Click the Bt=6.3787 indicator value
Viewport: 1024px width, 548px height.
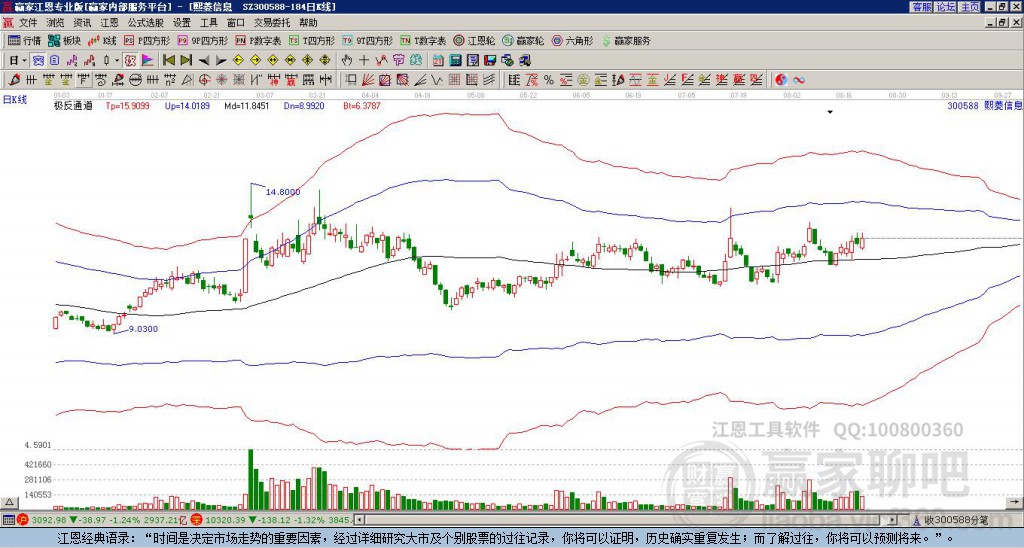coord(362,105)
